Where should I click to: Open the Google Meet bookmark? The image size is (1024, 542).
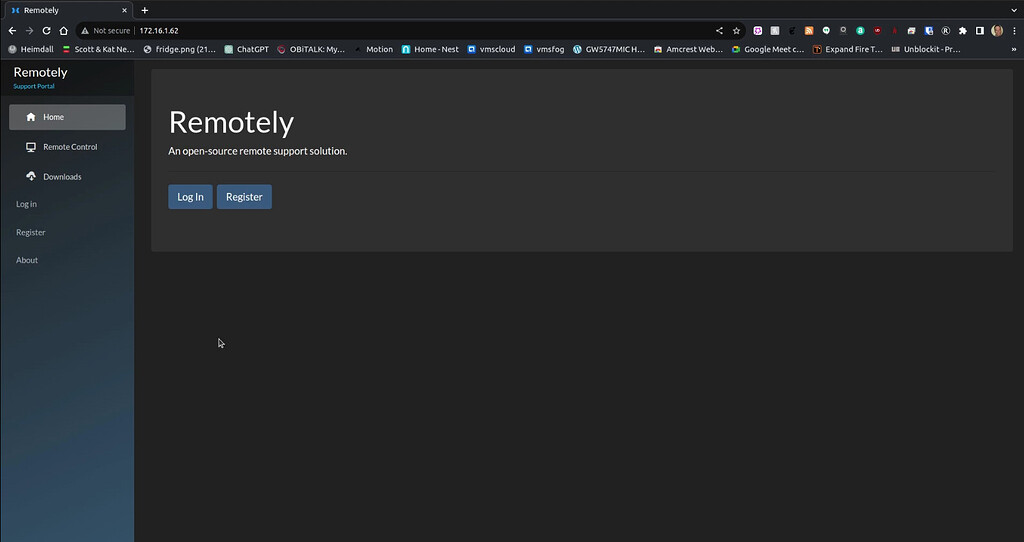pyautogui.click(x=768, y=49)
